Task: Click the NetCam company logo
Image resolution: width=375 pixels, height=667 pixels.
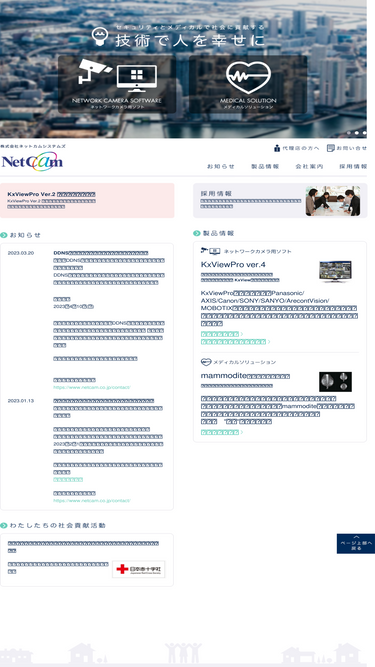Action: click(32, 161)
